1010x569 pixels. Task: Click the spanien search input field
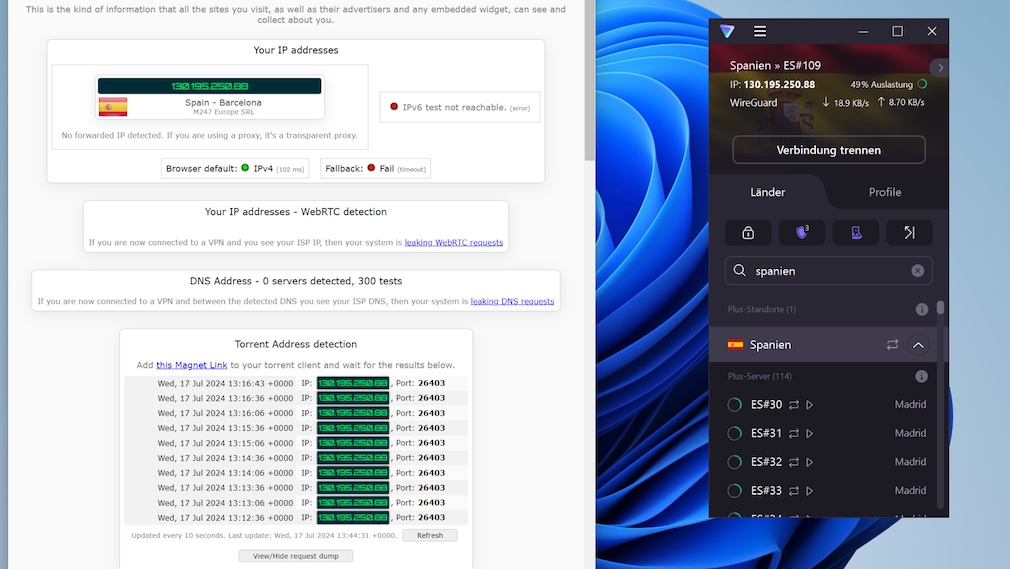[x=828, y=271]
